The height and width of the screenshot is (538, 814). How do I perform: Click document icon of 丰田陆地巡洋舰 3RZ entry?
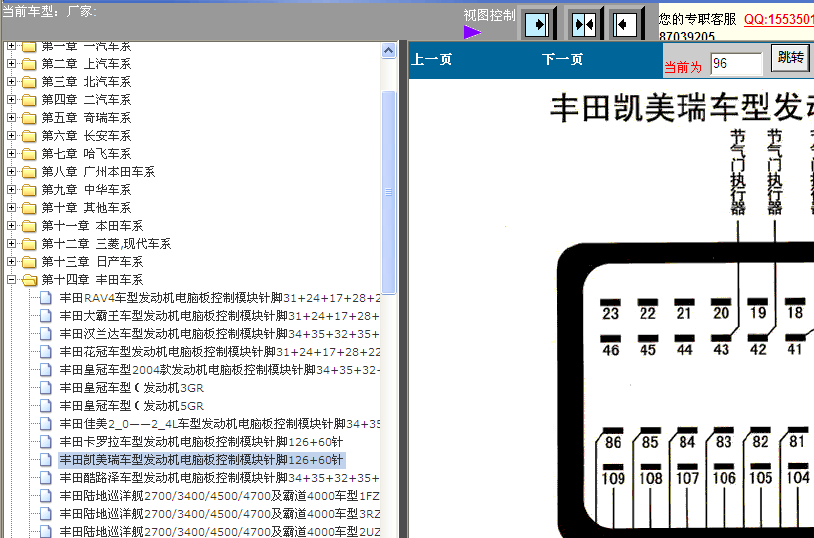tap(46, 514)
